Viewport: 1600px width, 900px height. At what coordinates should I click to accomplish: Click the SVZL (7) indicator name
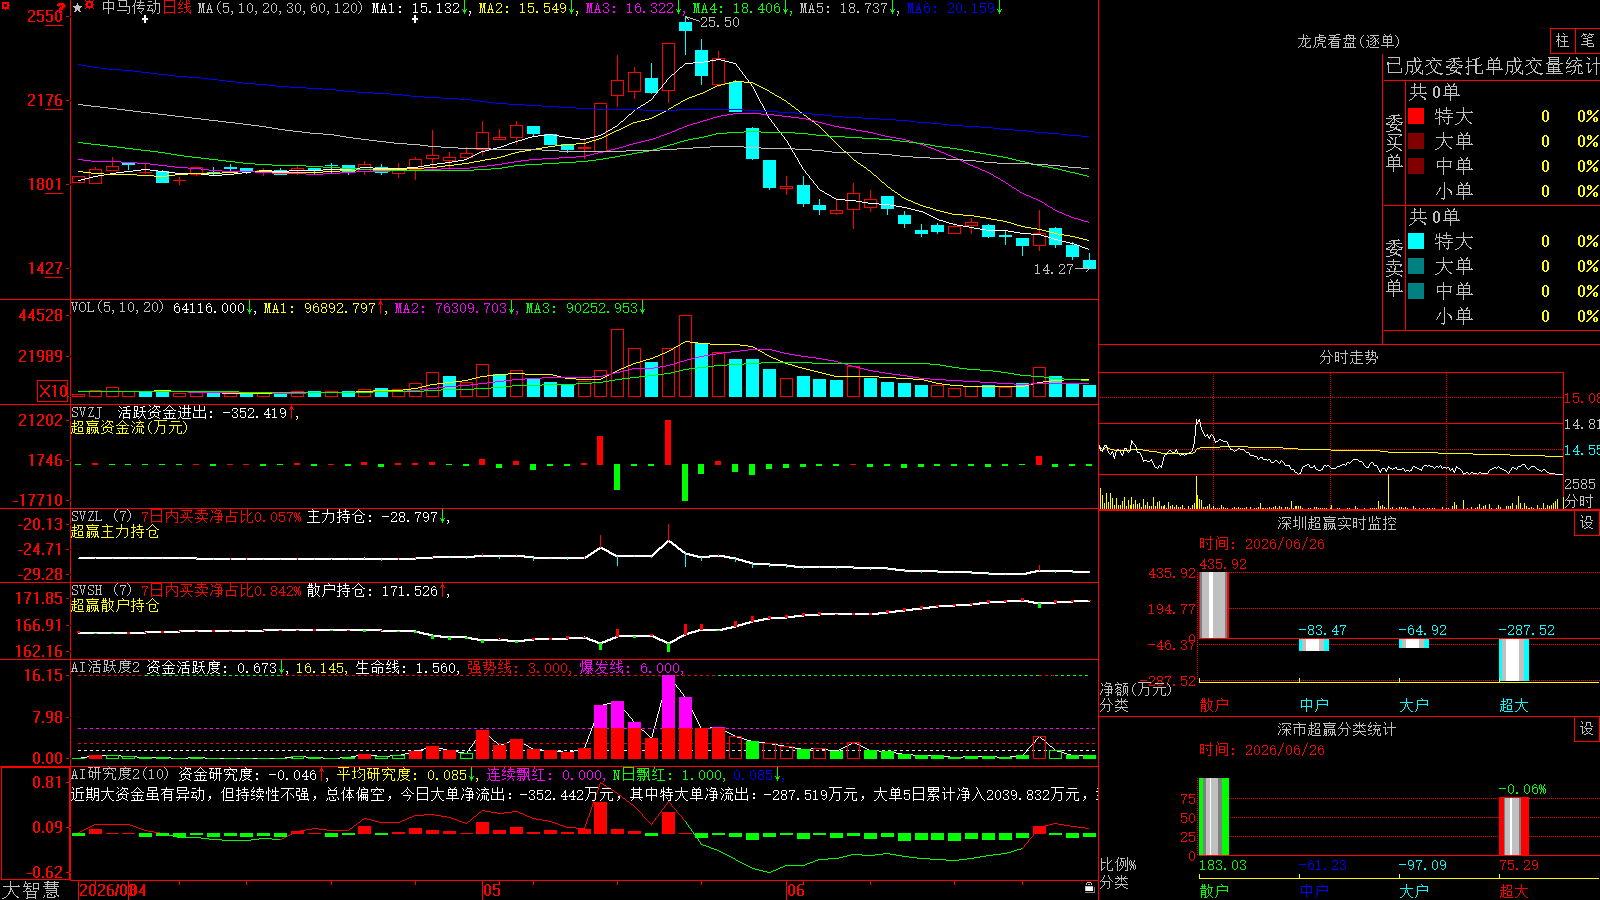coord(101,517)
